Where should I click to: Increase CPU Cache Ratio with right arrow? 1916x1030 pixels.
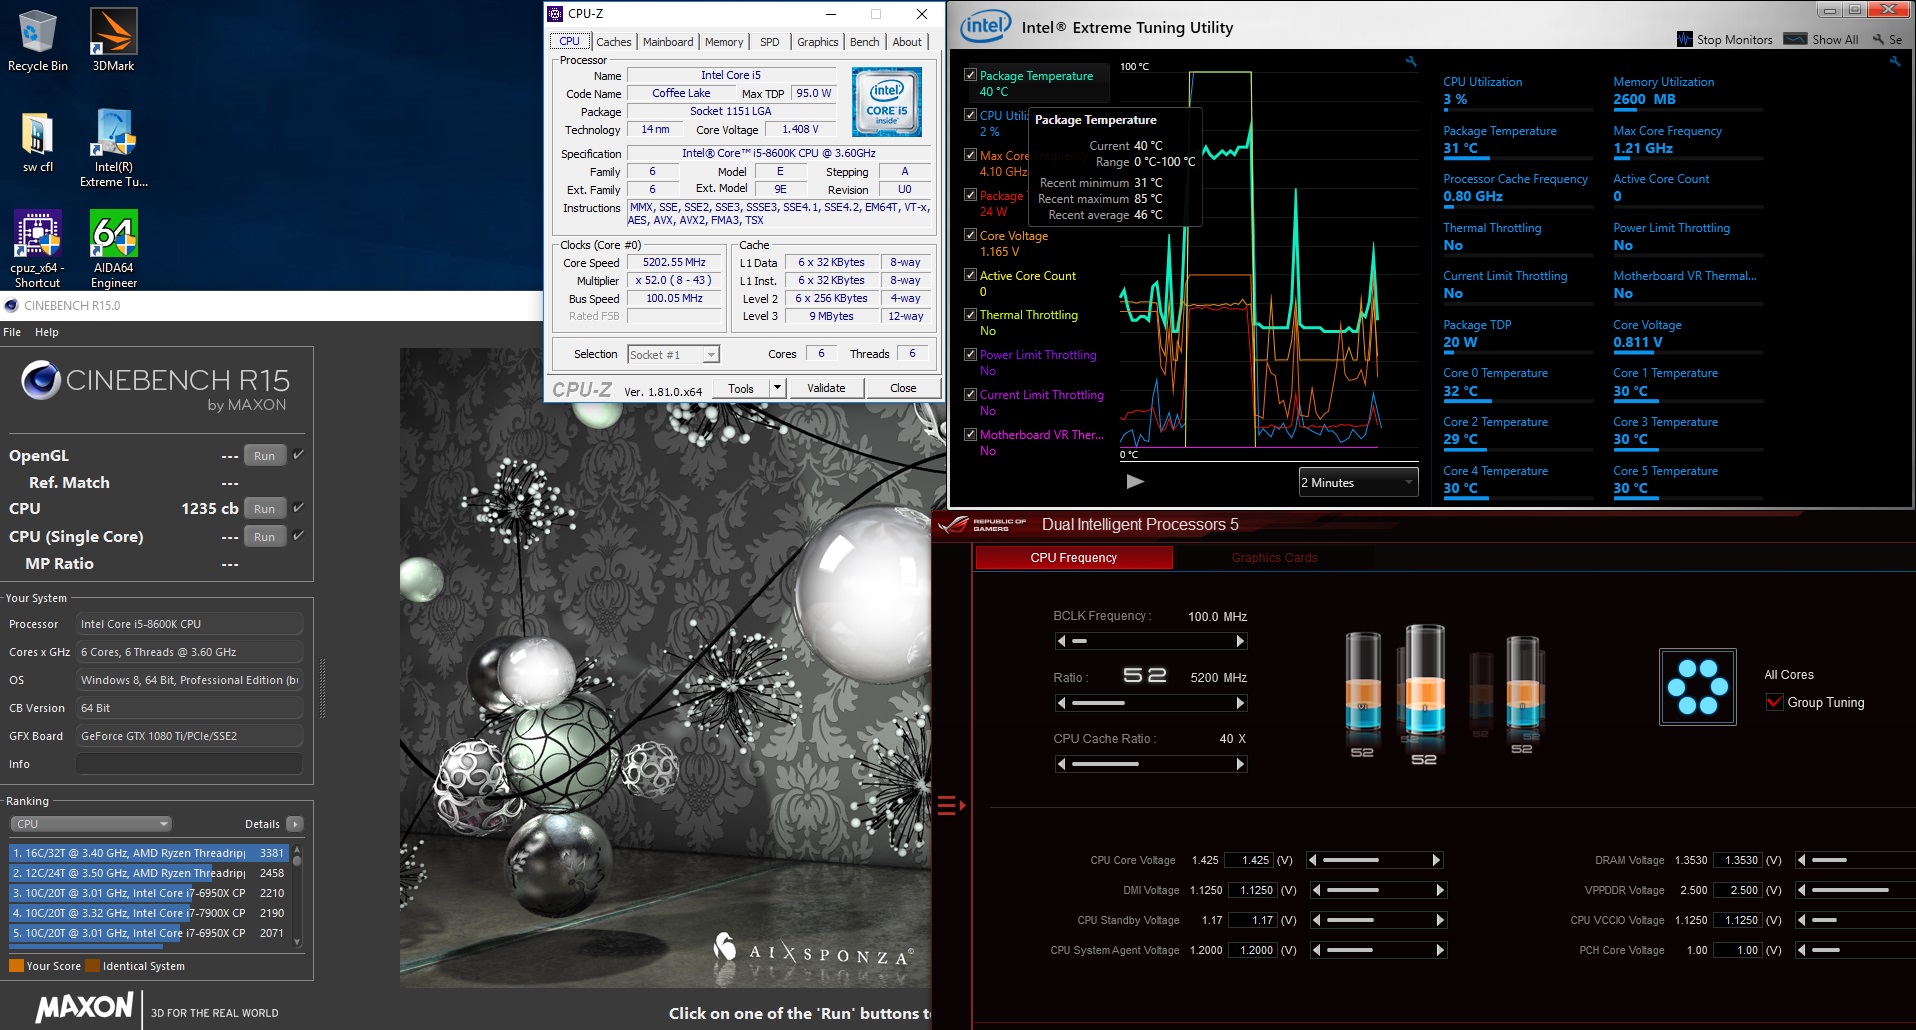click(x=1240, y=764)
